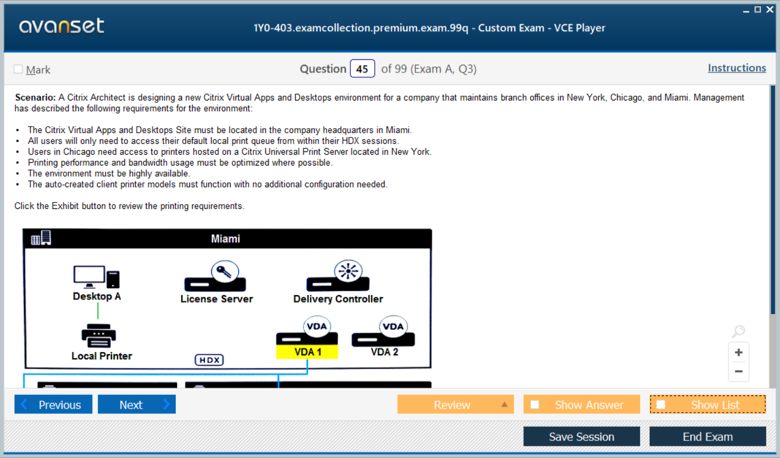Click the Save Session button
Screen dimensions: 780x458
click(582, 437)
